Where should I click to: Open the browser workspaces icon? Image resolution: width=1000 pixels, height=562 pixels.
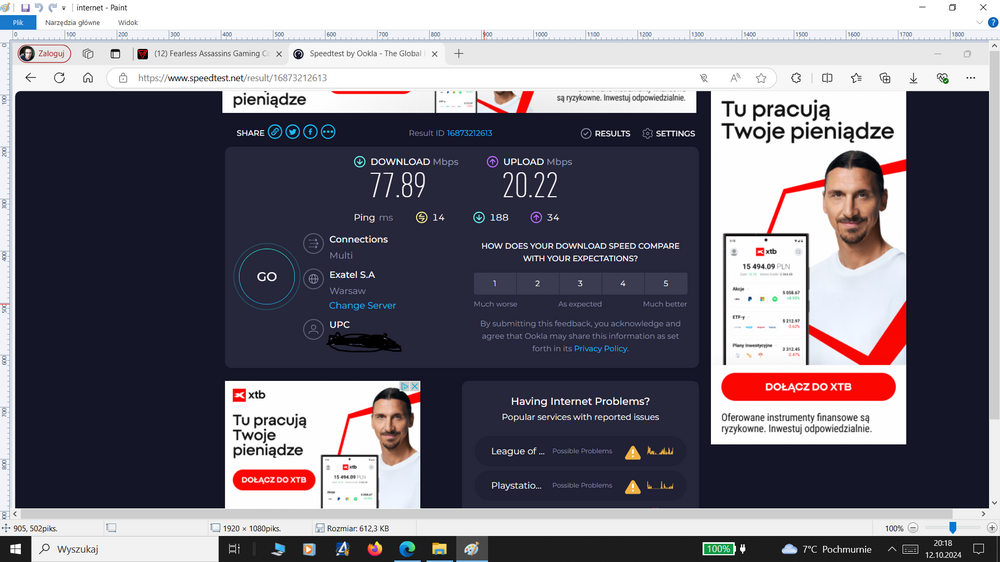click(x=88, y=54)
